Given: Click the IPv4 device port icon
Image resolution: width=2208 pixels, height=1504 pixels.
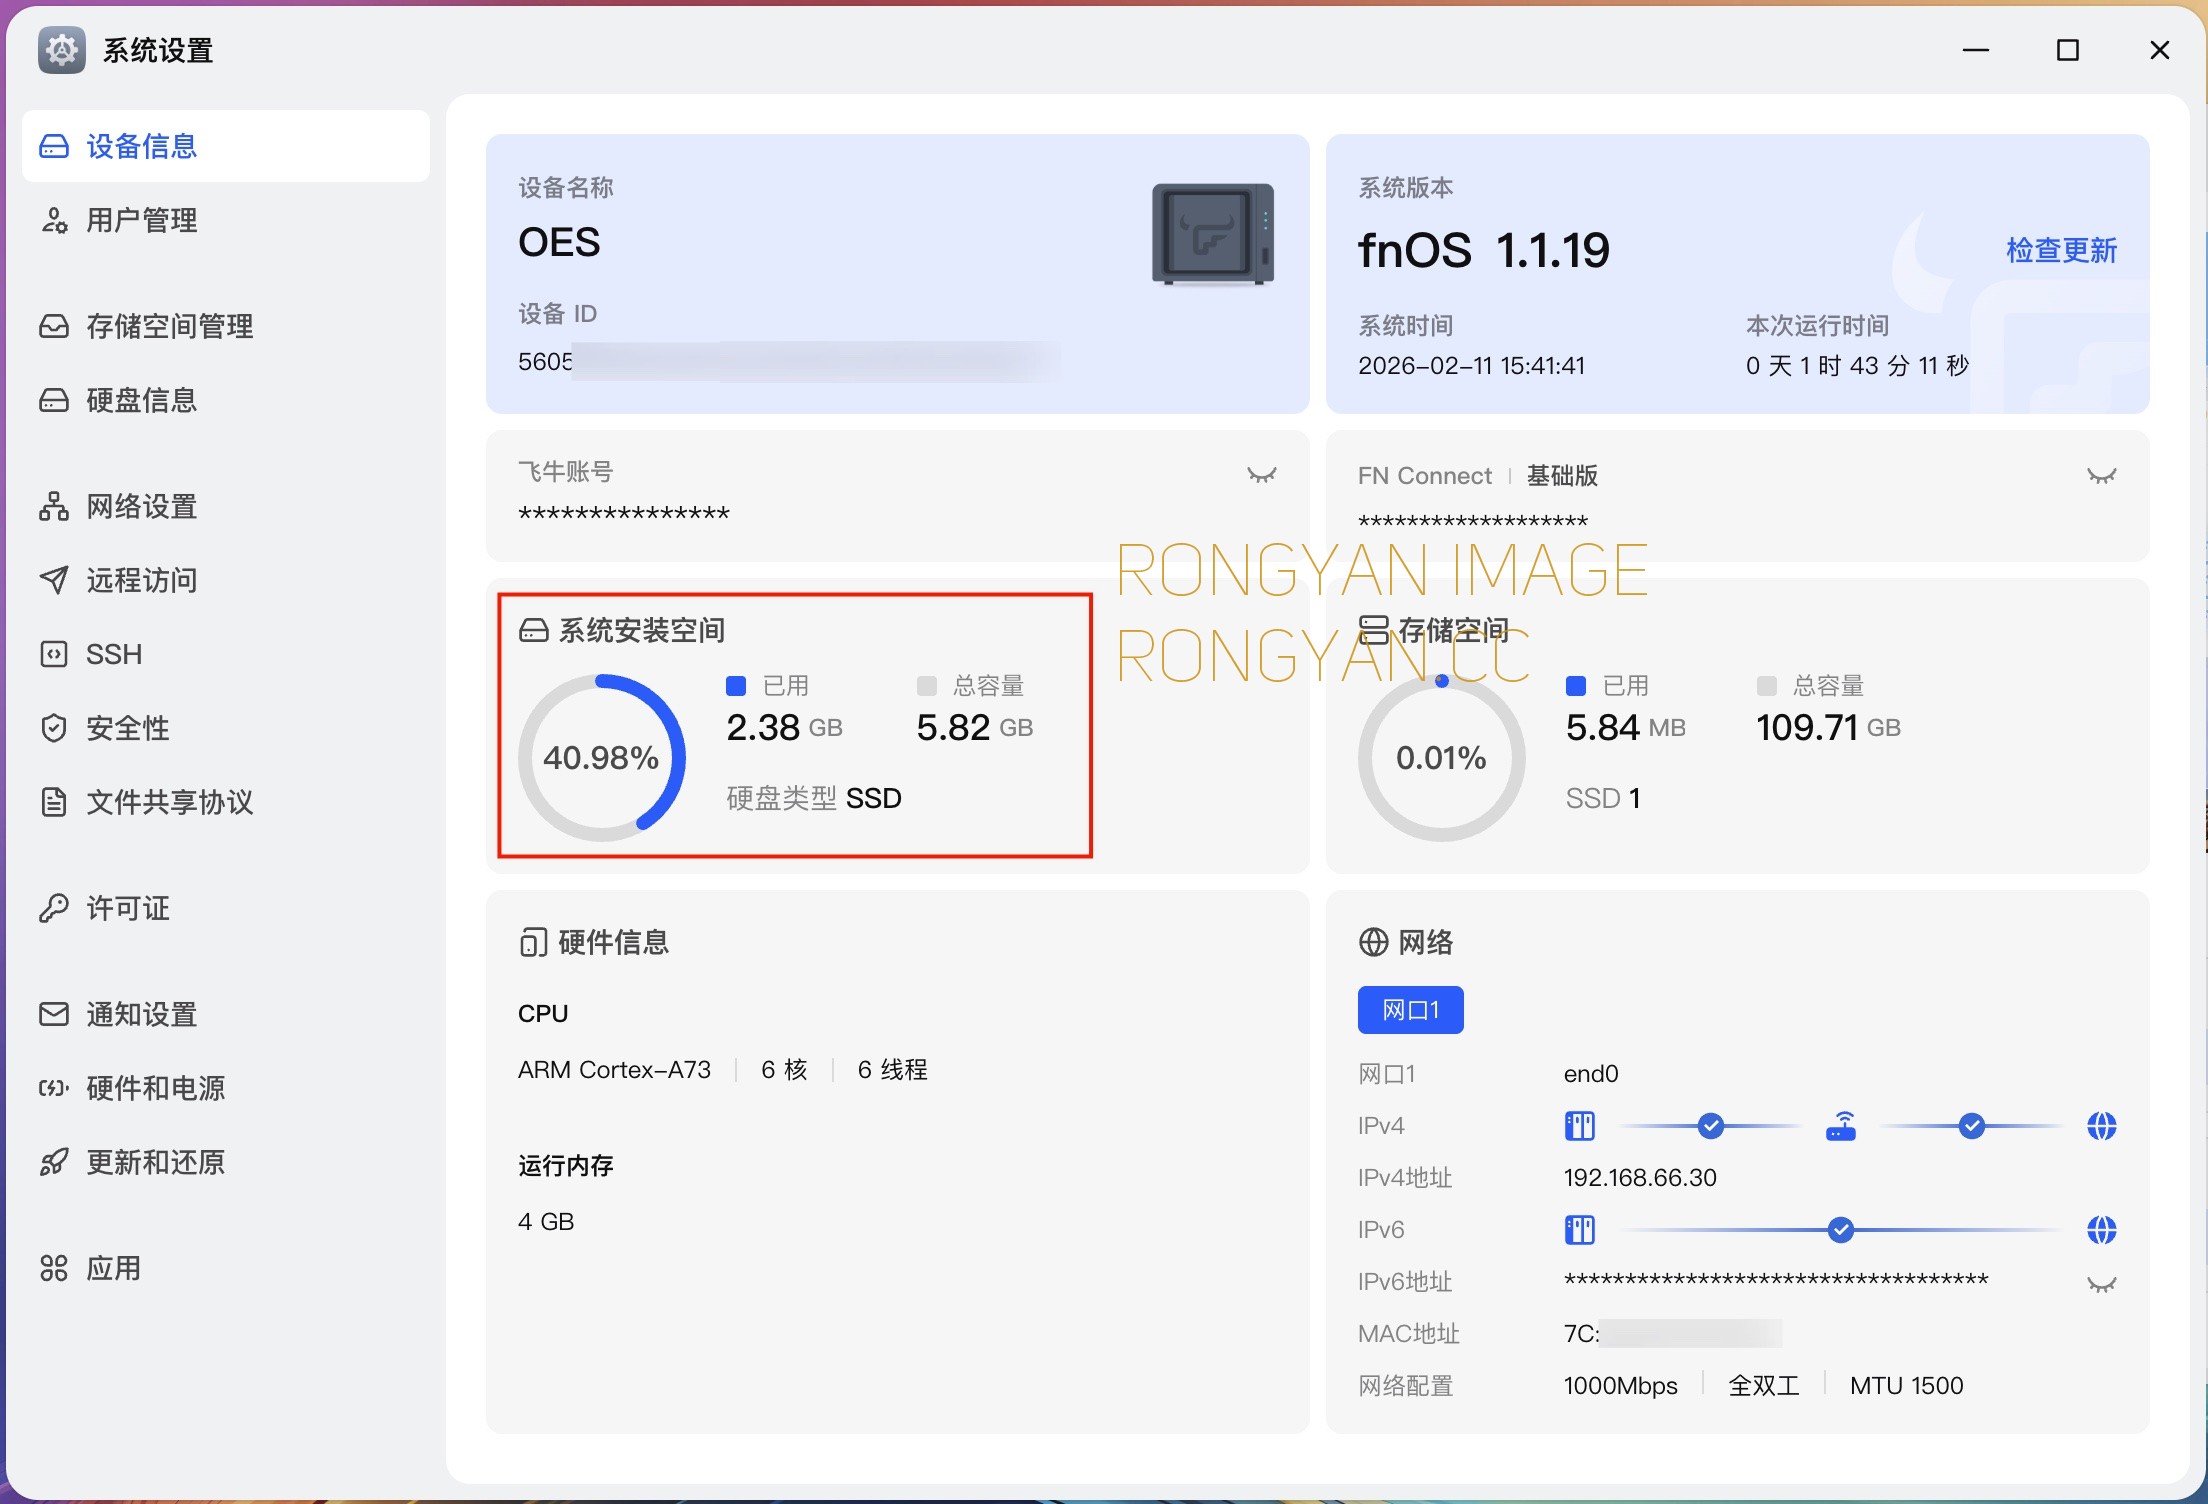Looking at the screenshot, I should [1580, 1126].
